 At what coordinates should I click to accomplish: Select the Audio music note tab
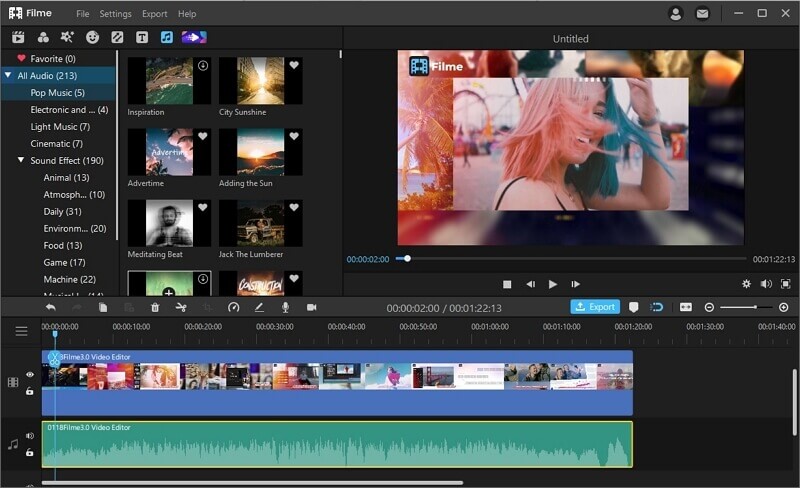click(167, 37)
